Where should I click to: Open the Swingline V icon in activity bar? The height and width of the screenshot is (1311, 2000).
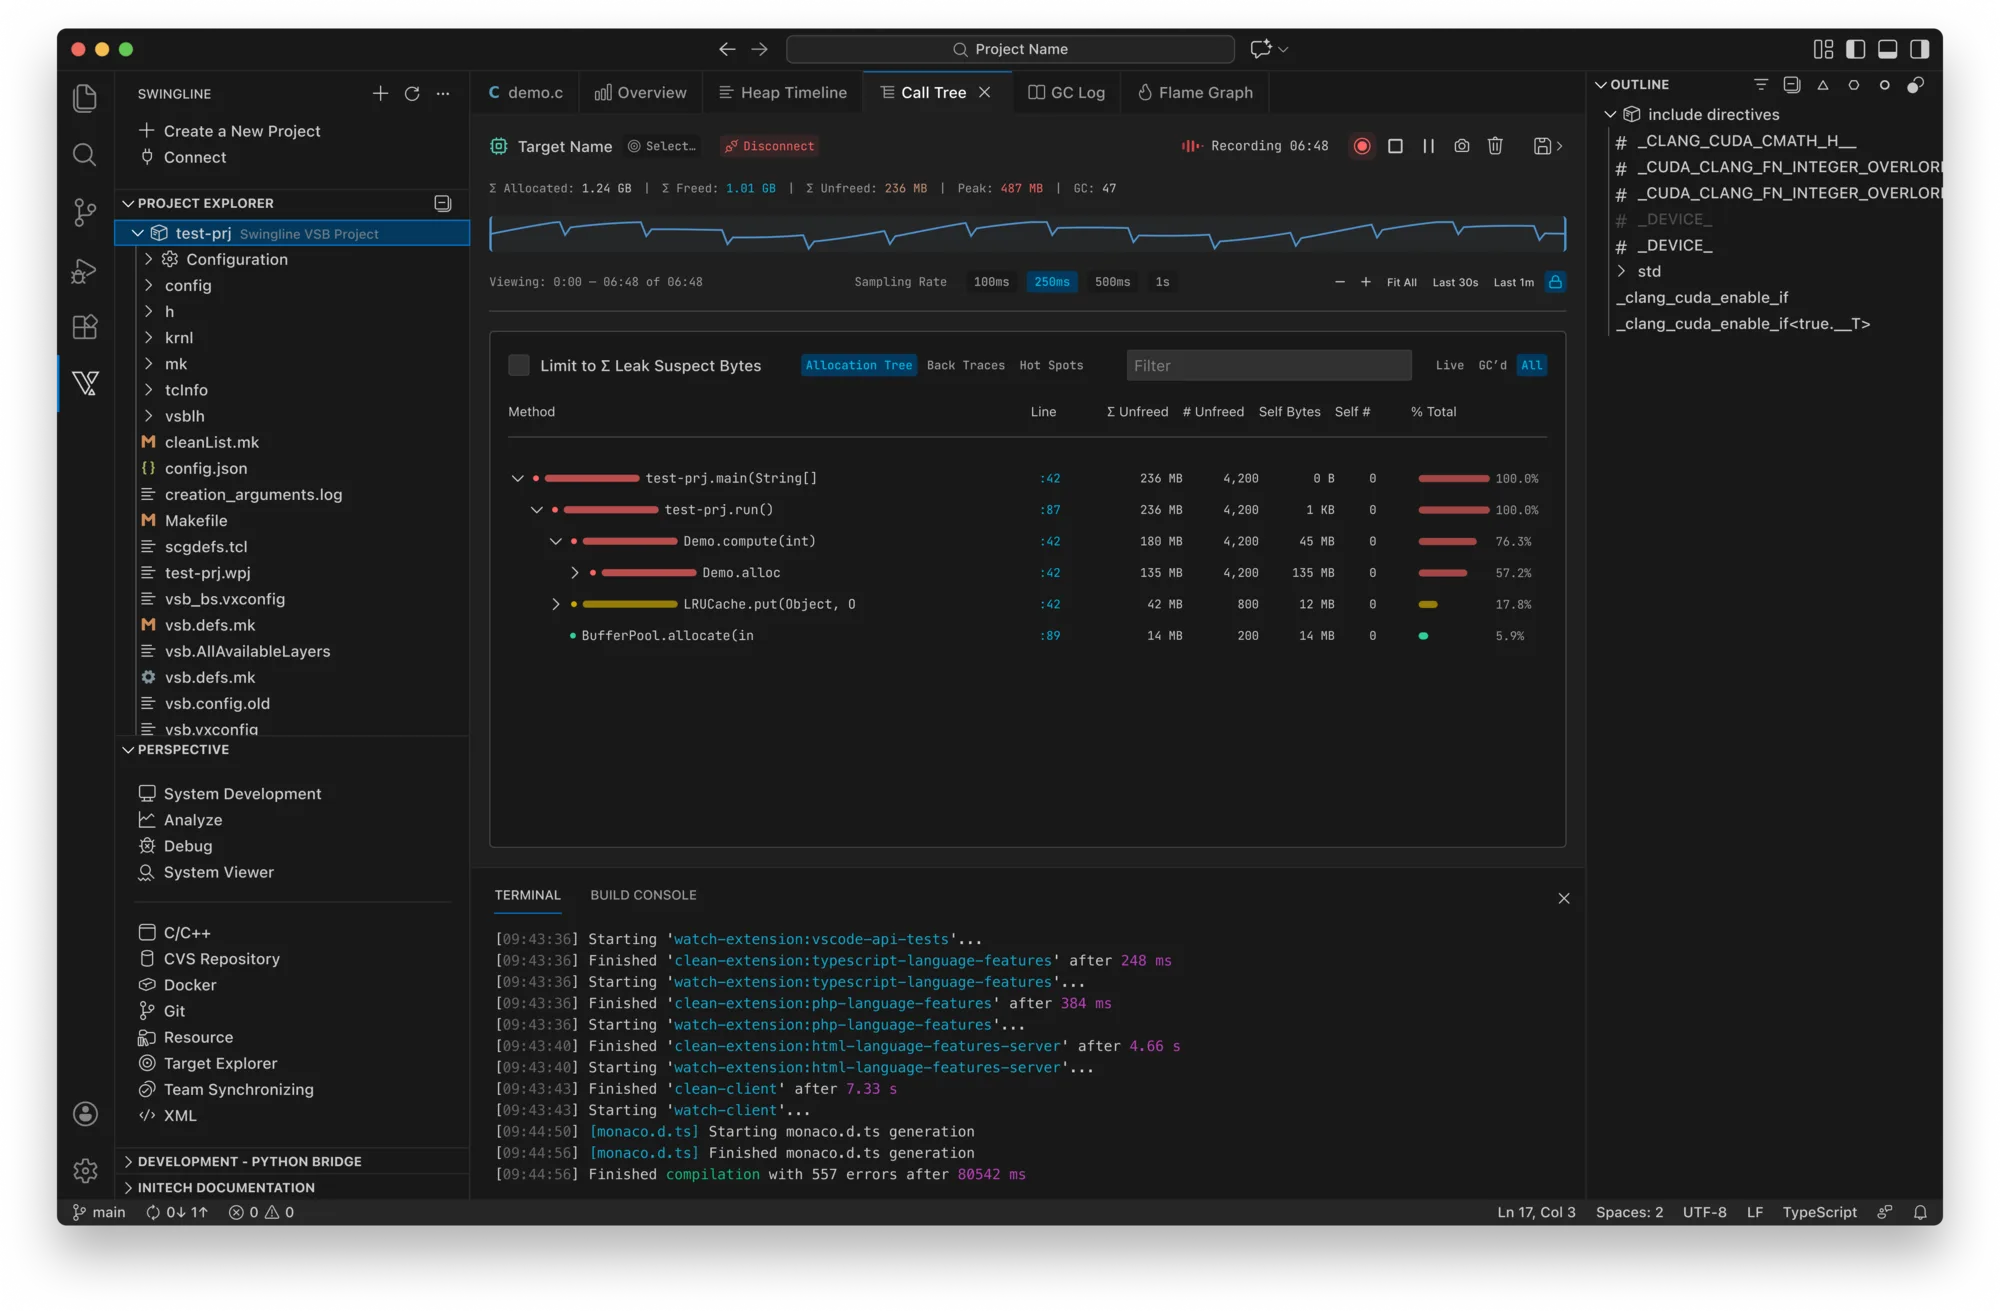(x=85, y=383)
